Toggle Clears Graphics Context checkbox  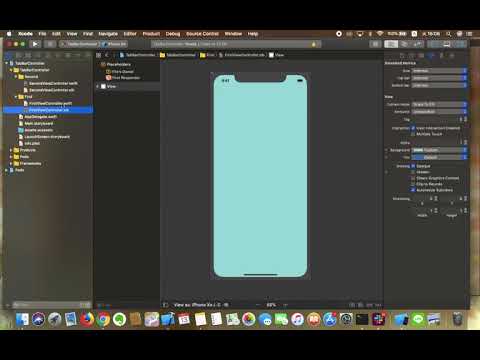click(413, 178)
